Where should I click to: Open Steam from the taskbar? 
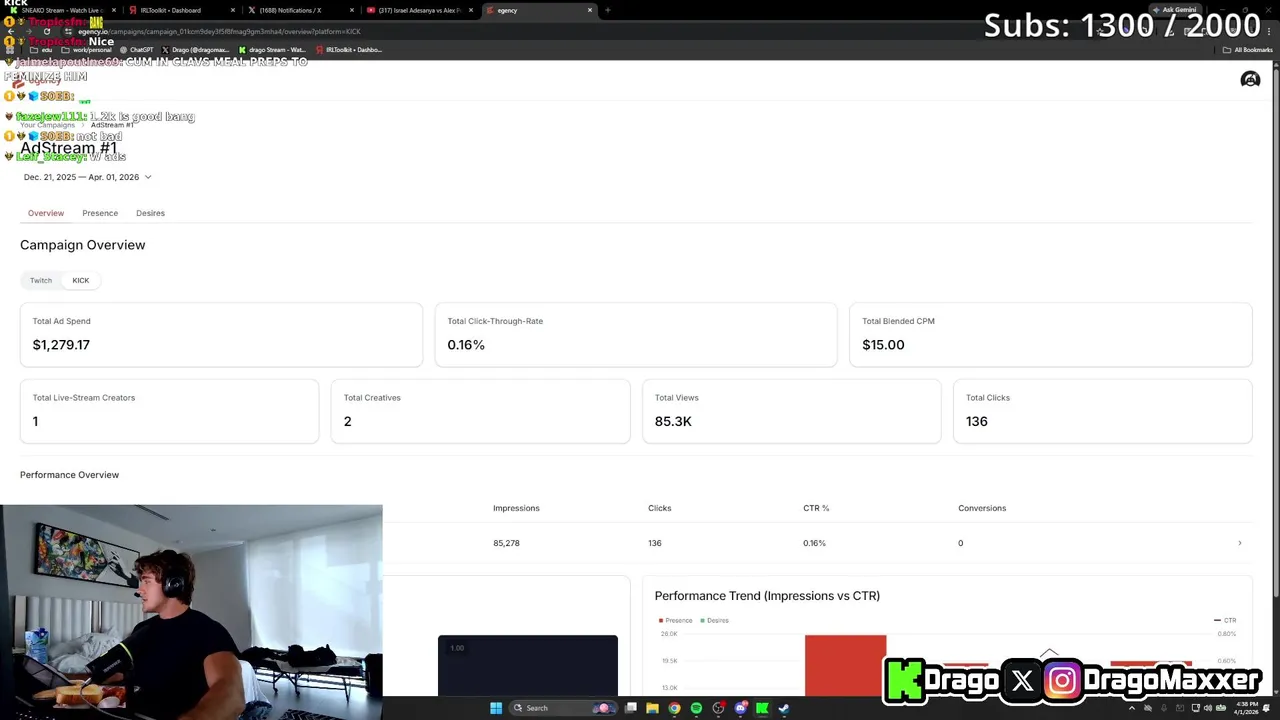coord(784,708)
